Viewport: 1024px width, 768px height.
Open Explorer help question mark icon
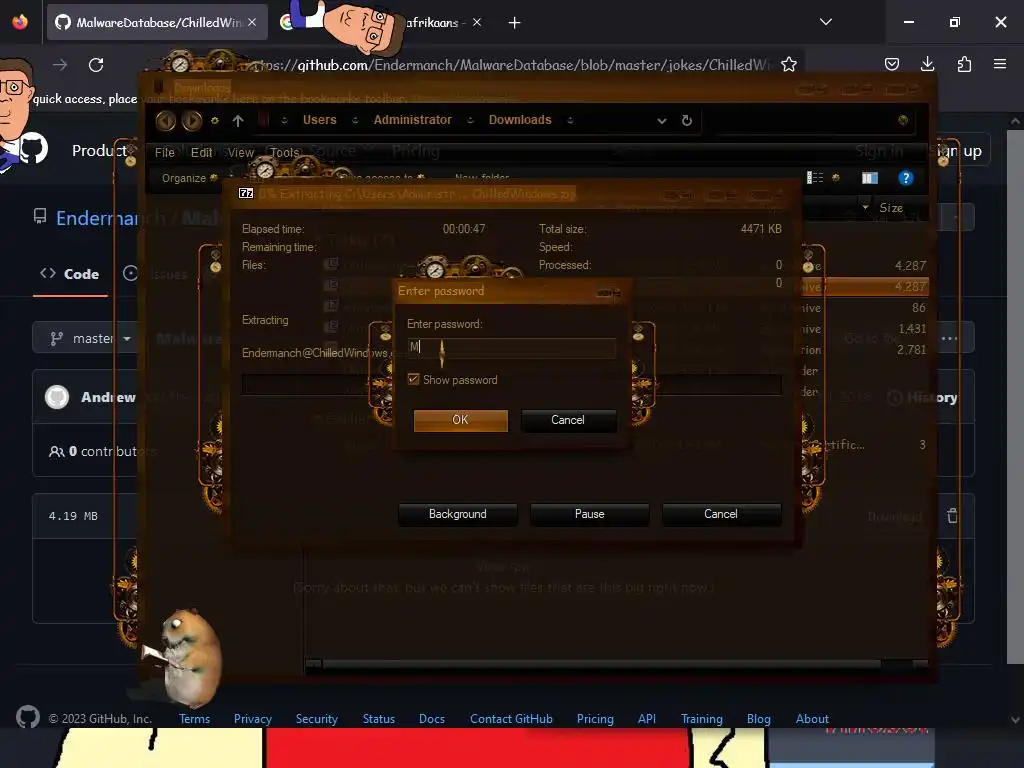[x=906, y=178]
